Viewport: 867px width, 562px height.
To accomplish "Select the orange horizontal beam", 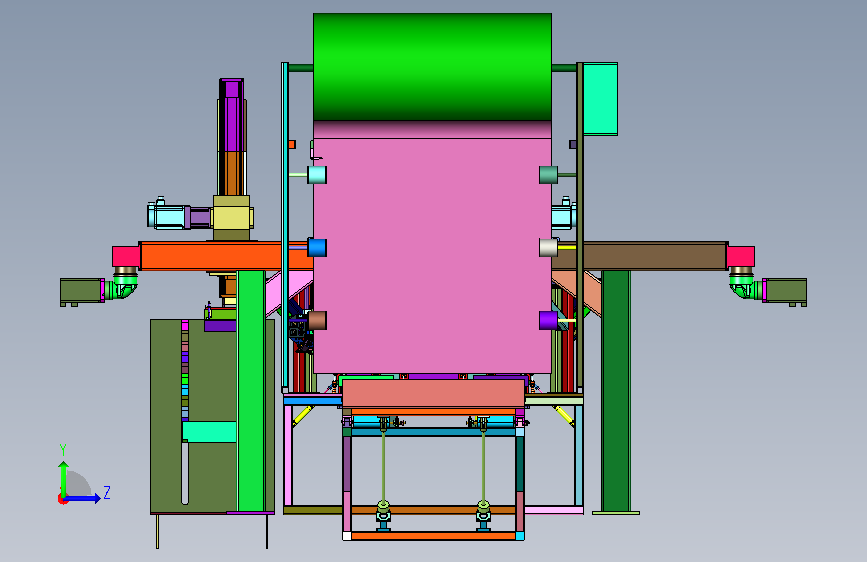I will [x=226, y=256].
